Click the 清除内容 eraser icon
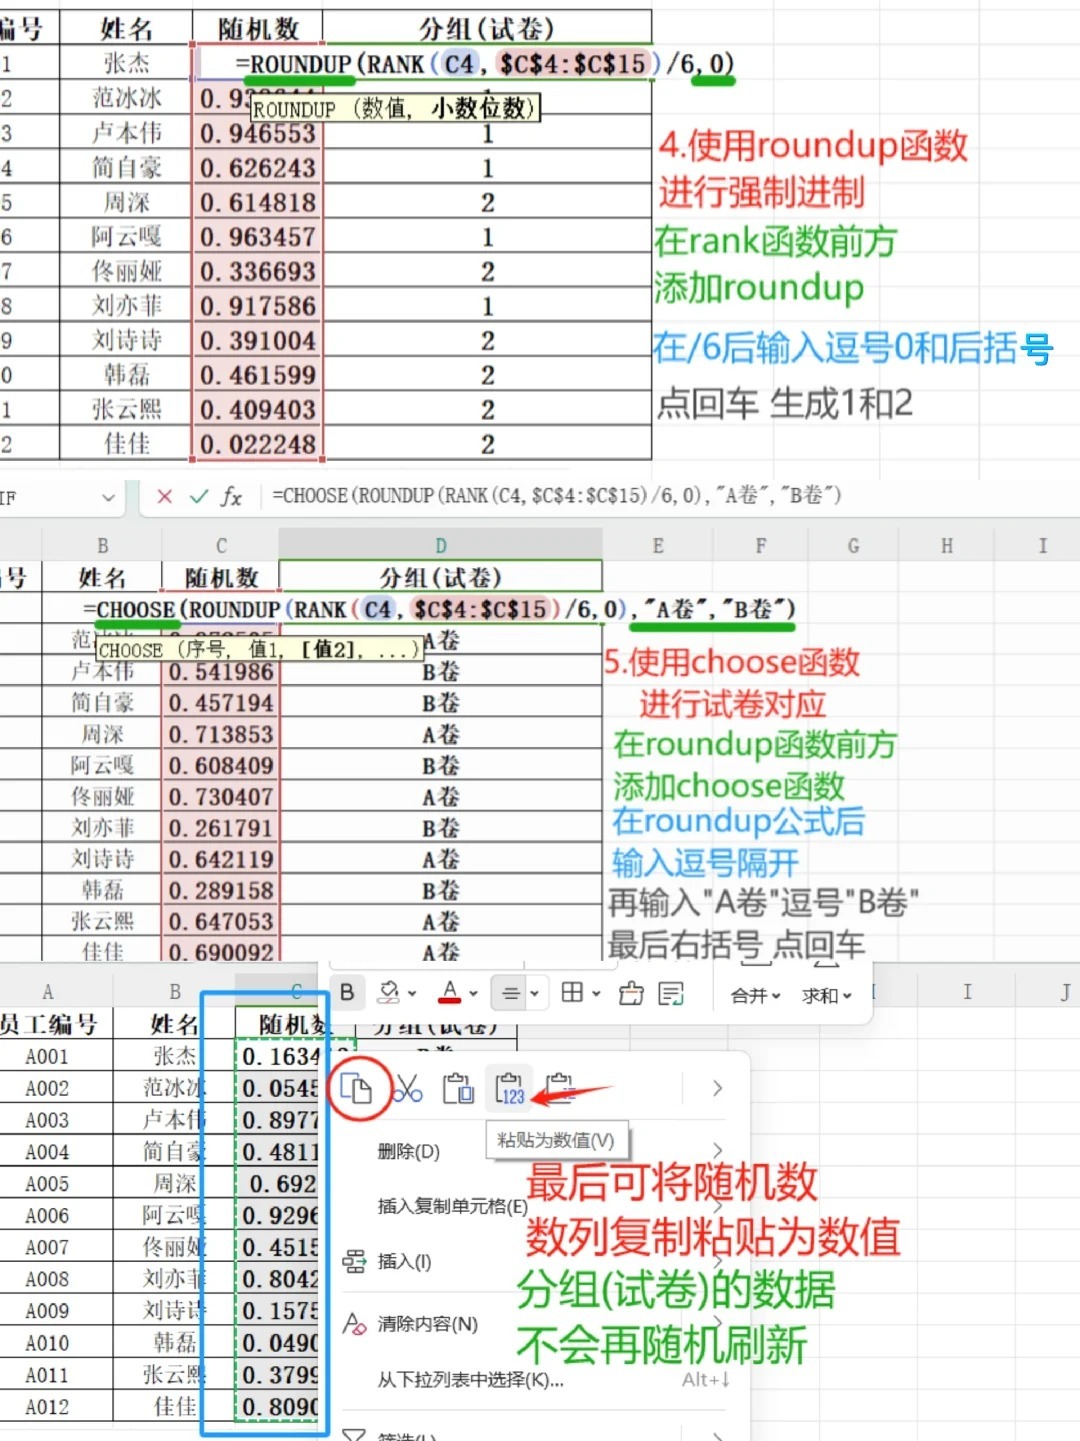Viewport: 1080px width, 1441px height. click(x=354, y=1324)
